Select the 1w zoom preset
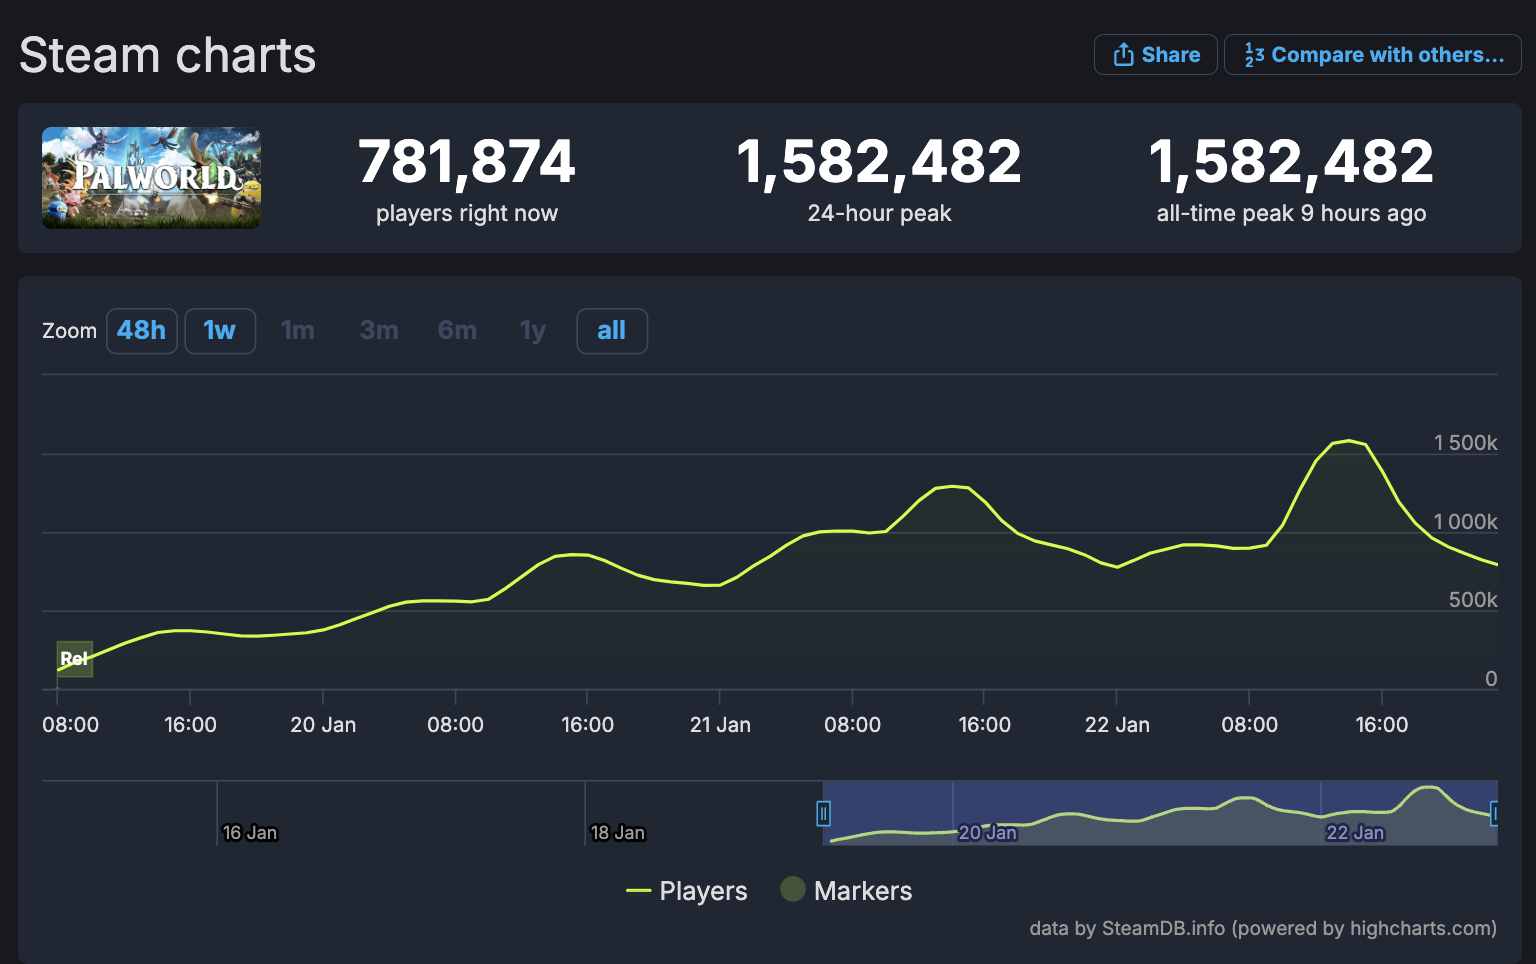 coord(219,330)
